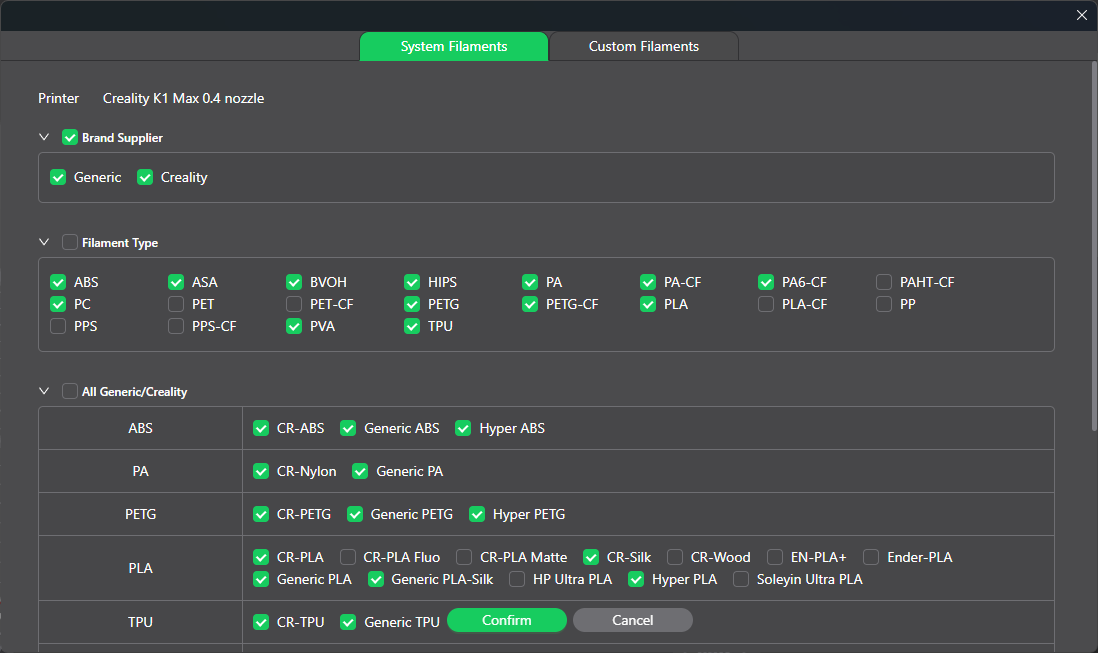
Task: Close the filament dialog with the X icon
Action: tap(1081, 15)
